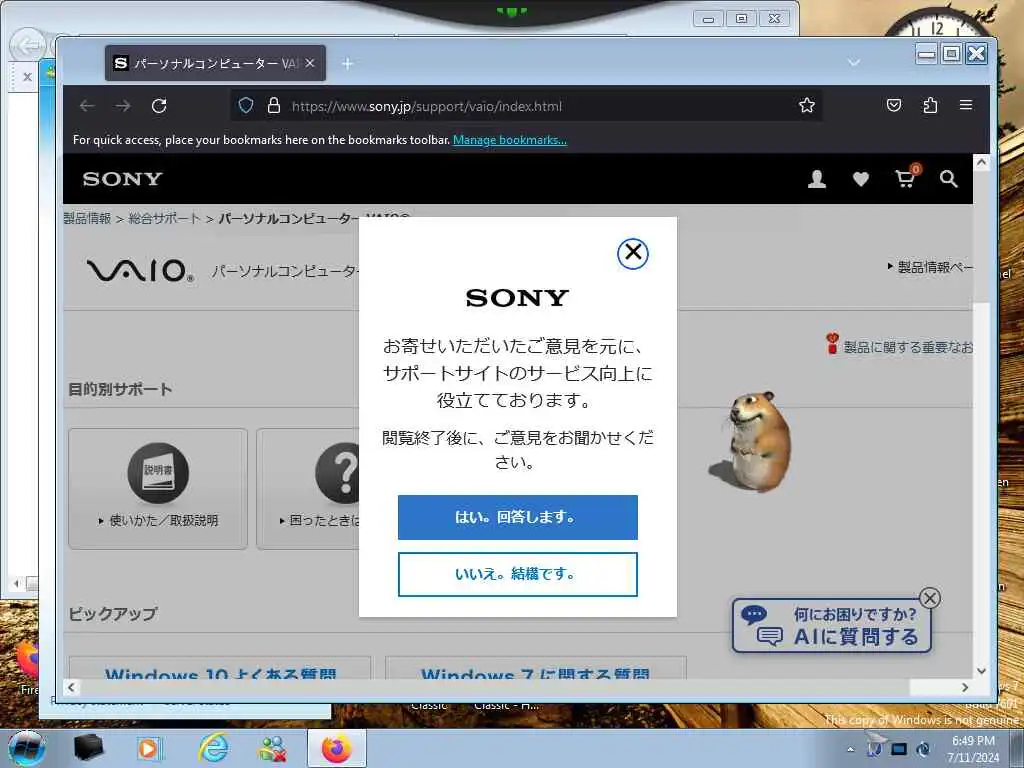
Task: Launch the media player taskbar icon
Action: (149, 748)
